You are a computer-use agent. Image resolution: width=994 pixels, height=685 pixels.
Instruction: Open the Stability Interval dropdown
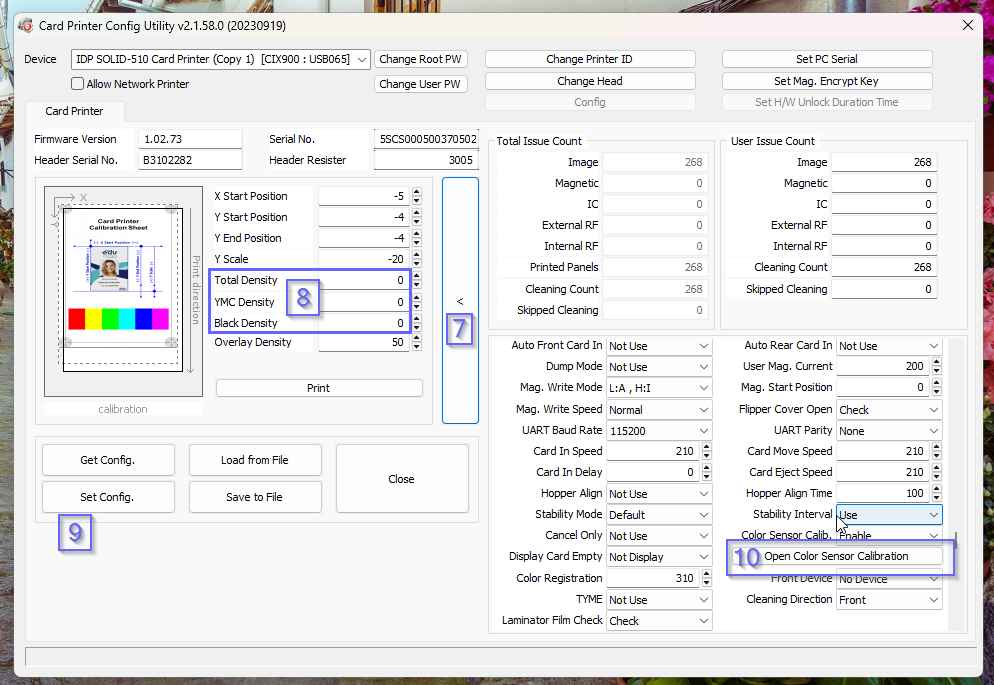tap(889, 515)
